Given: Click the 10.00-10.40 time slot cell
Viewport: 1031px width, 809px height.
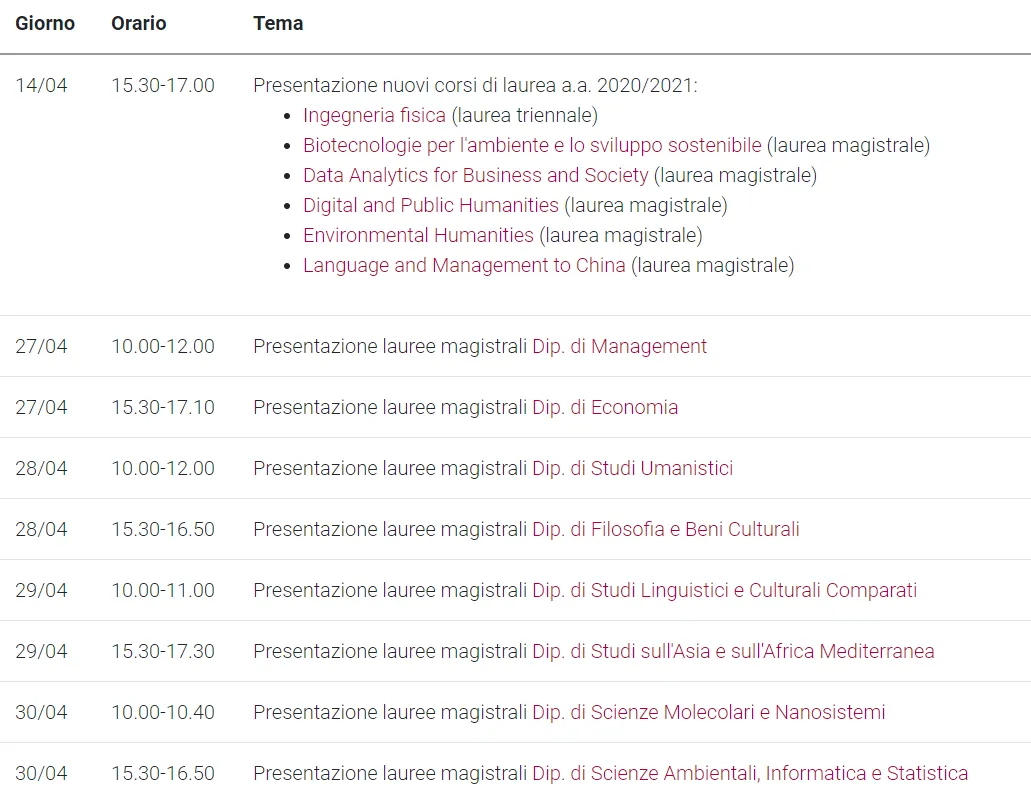Looking at the screenshot, I should [x=163, y=712].
